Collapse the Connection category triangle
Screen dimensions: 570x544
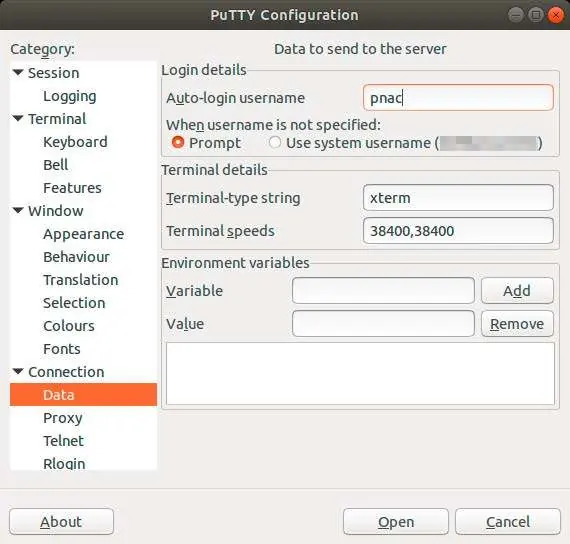tap(18, 371)
